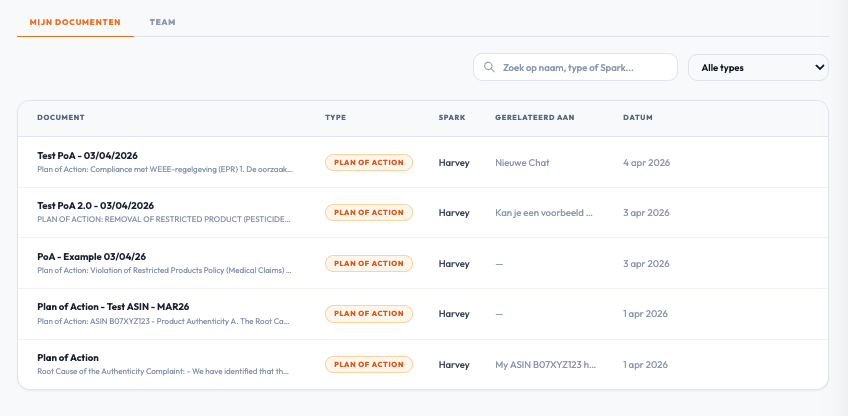Viewport: 848px width, 416px height.
Task: Open document Test PoA - 03/04/2026
Action: pos(87,155)
